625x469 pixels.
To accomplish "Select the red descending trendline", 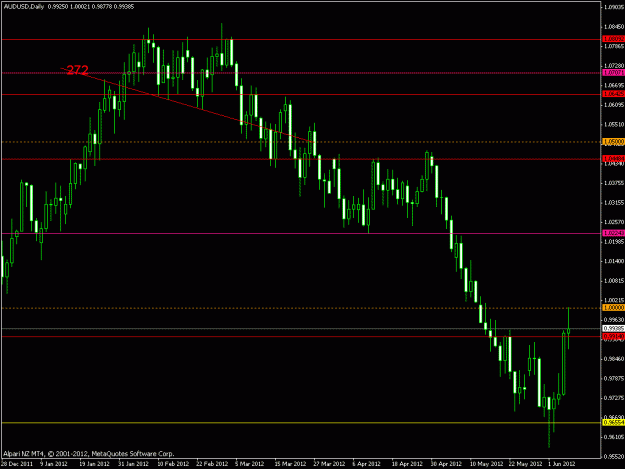I will [187, 105].
